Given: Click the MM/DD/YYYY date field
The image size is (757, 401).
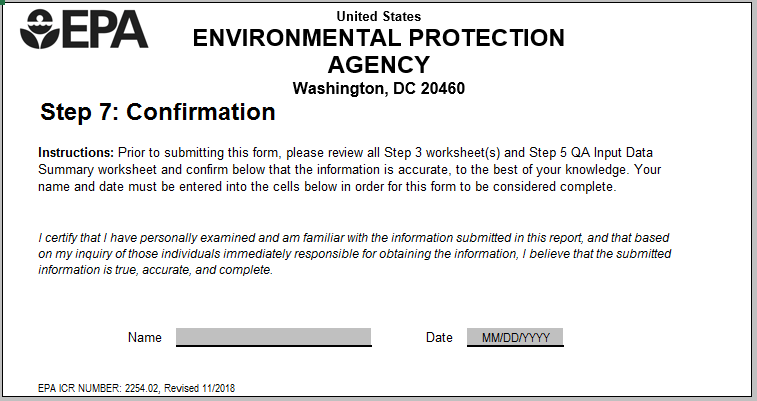Looking at the screenshot, I should click(515, 337).
